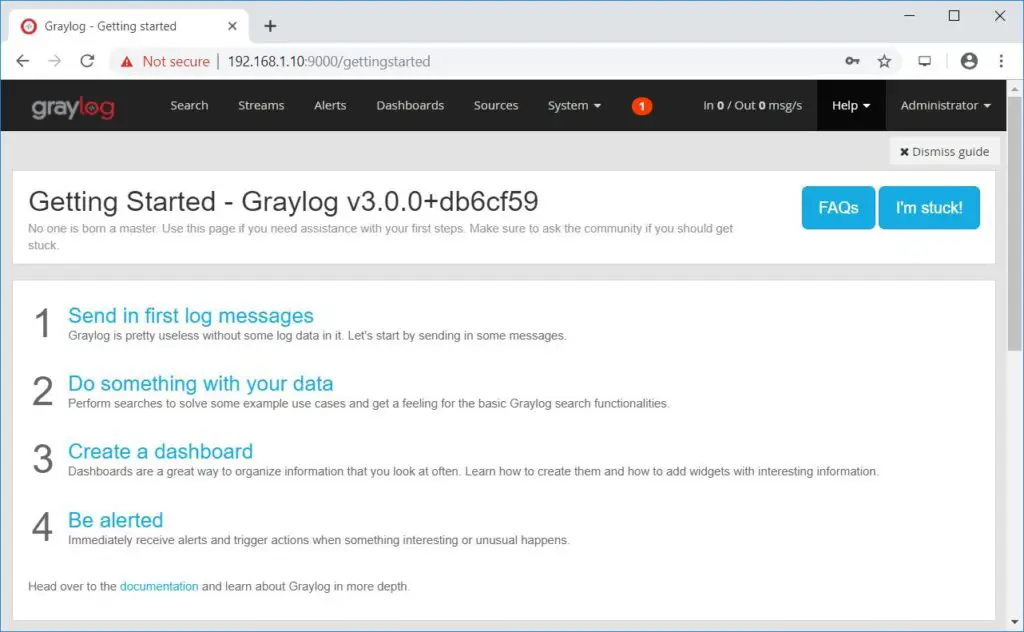The image size is (1024, 632).
Task: Click the Not secure warning triangle
Action: pyautogui.click(x=127, y=62)
